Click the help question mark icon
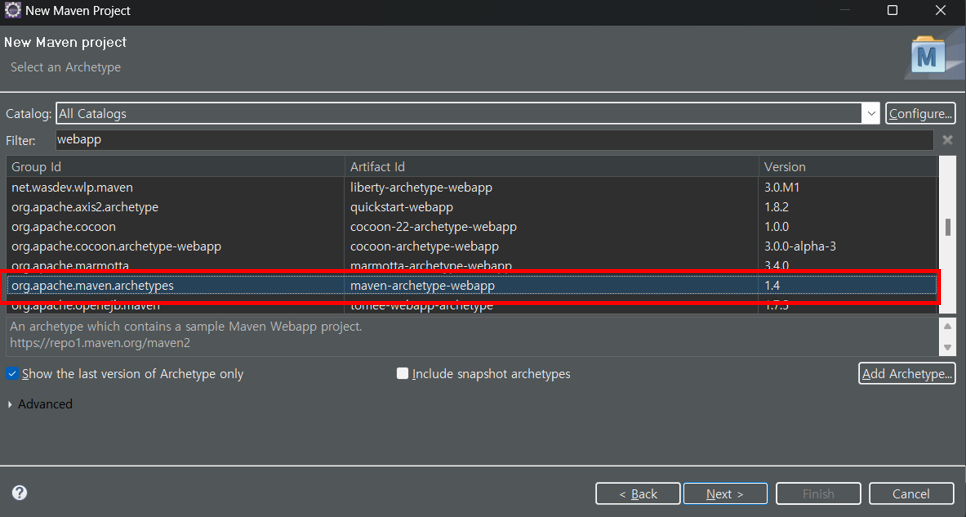This screenshot has height=517, width=966. pos(20,492)
